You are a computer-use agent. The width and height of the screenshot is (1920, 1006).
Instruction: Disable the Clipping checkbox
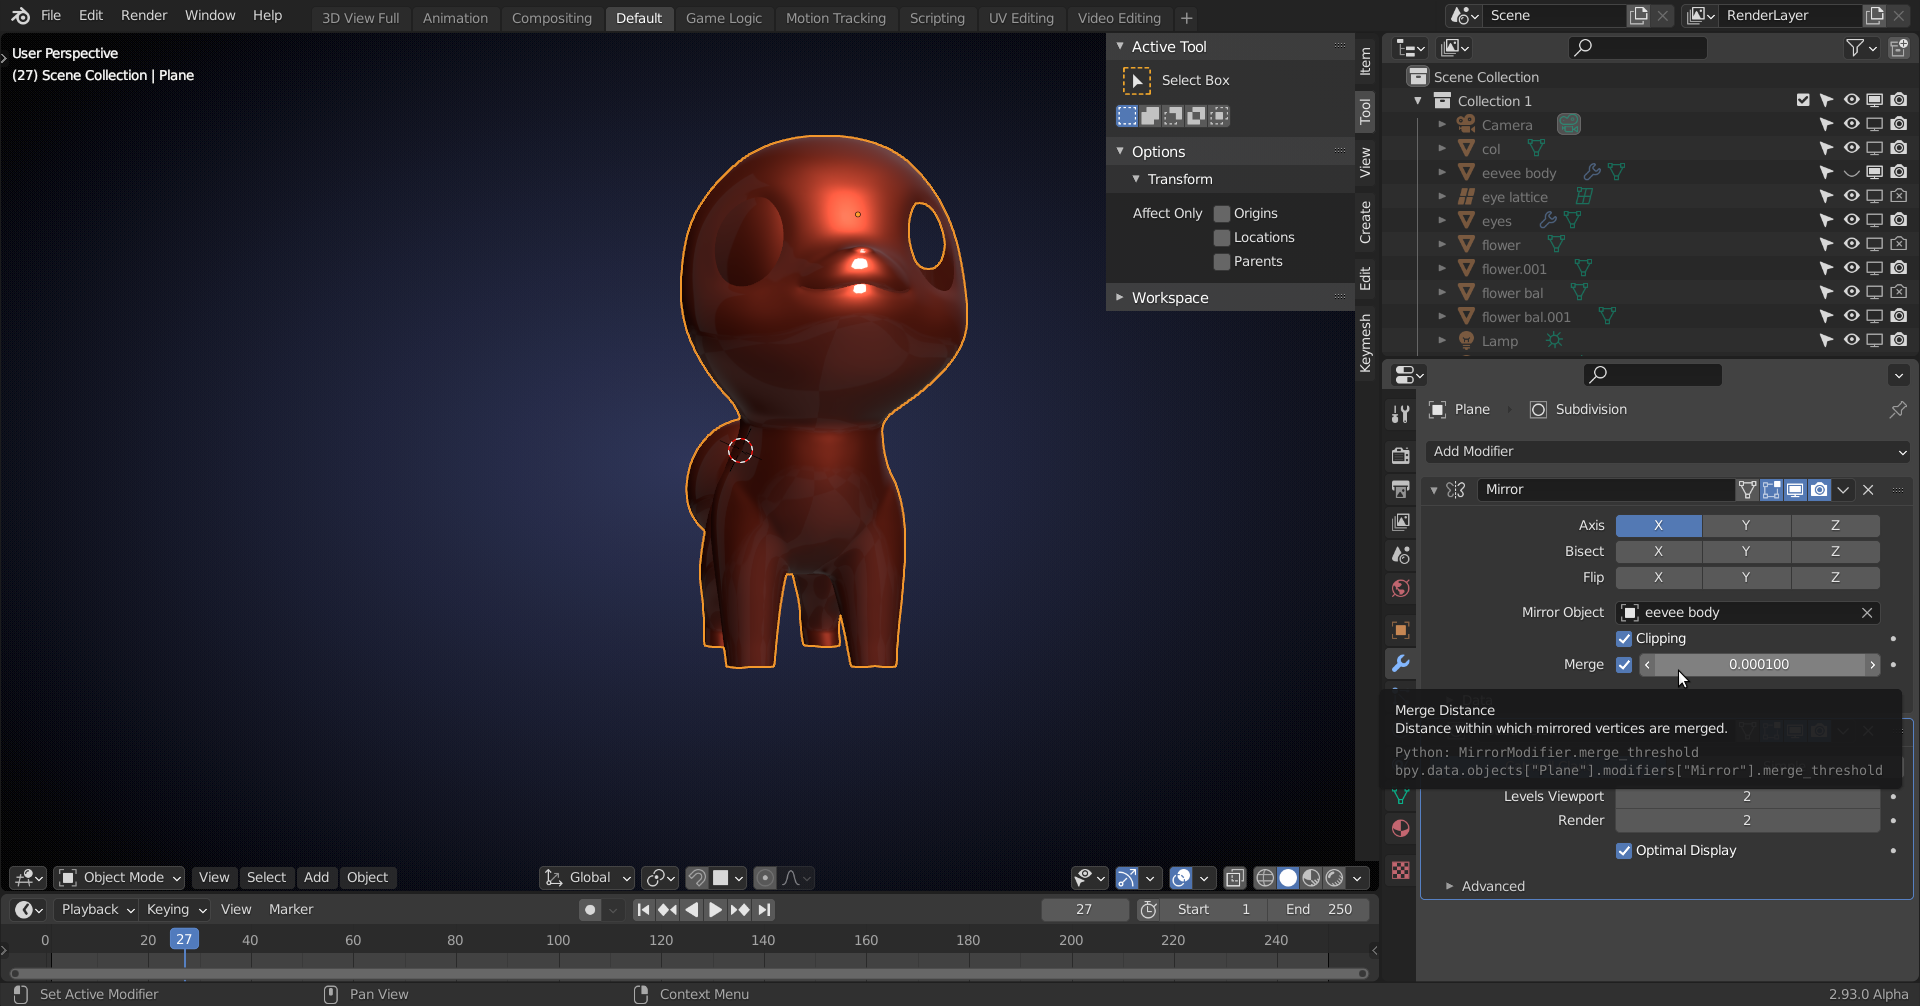[1624, 639]
